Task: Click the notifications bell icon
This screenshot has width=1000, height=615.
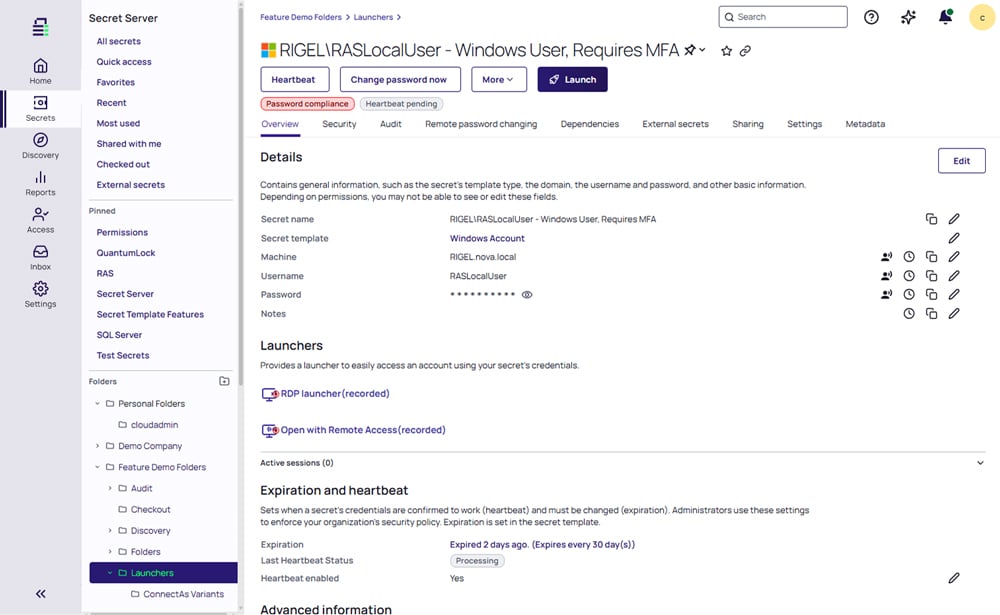Action: click(945, 17)
